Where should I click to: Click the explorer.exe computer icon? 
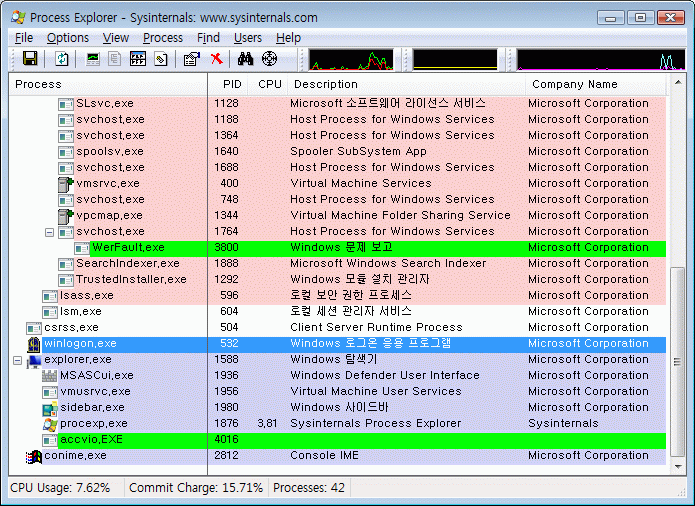click(34, 361)
